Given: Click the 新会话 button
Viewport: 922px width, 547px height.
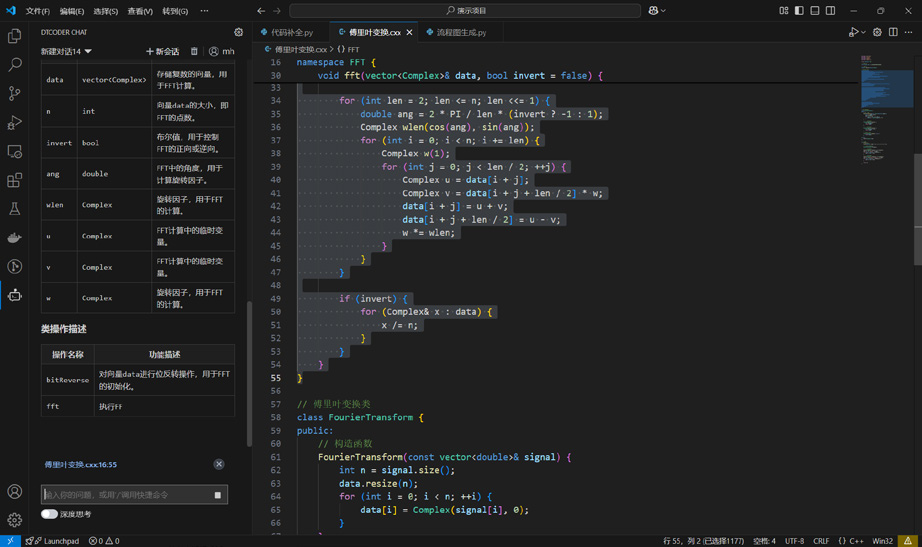Looking at the screenshot, I should point(162,51).
